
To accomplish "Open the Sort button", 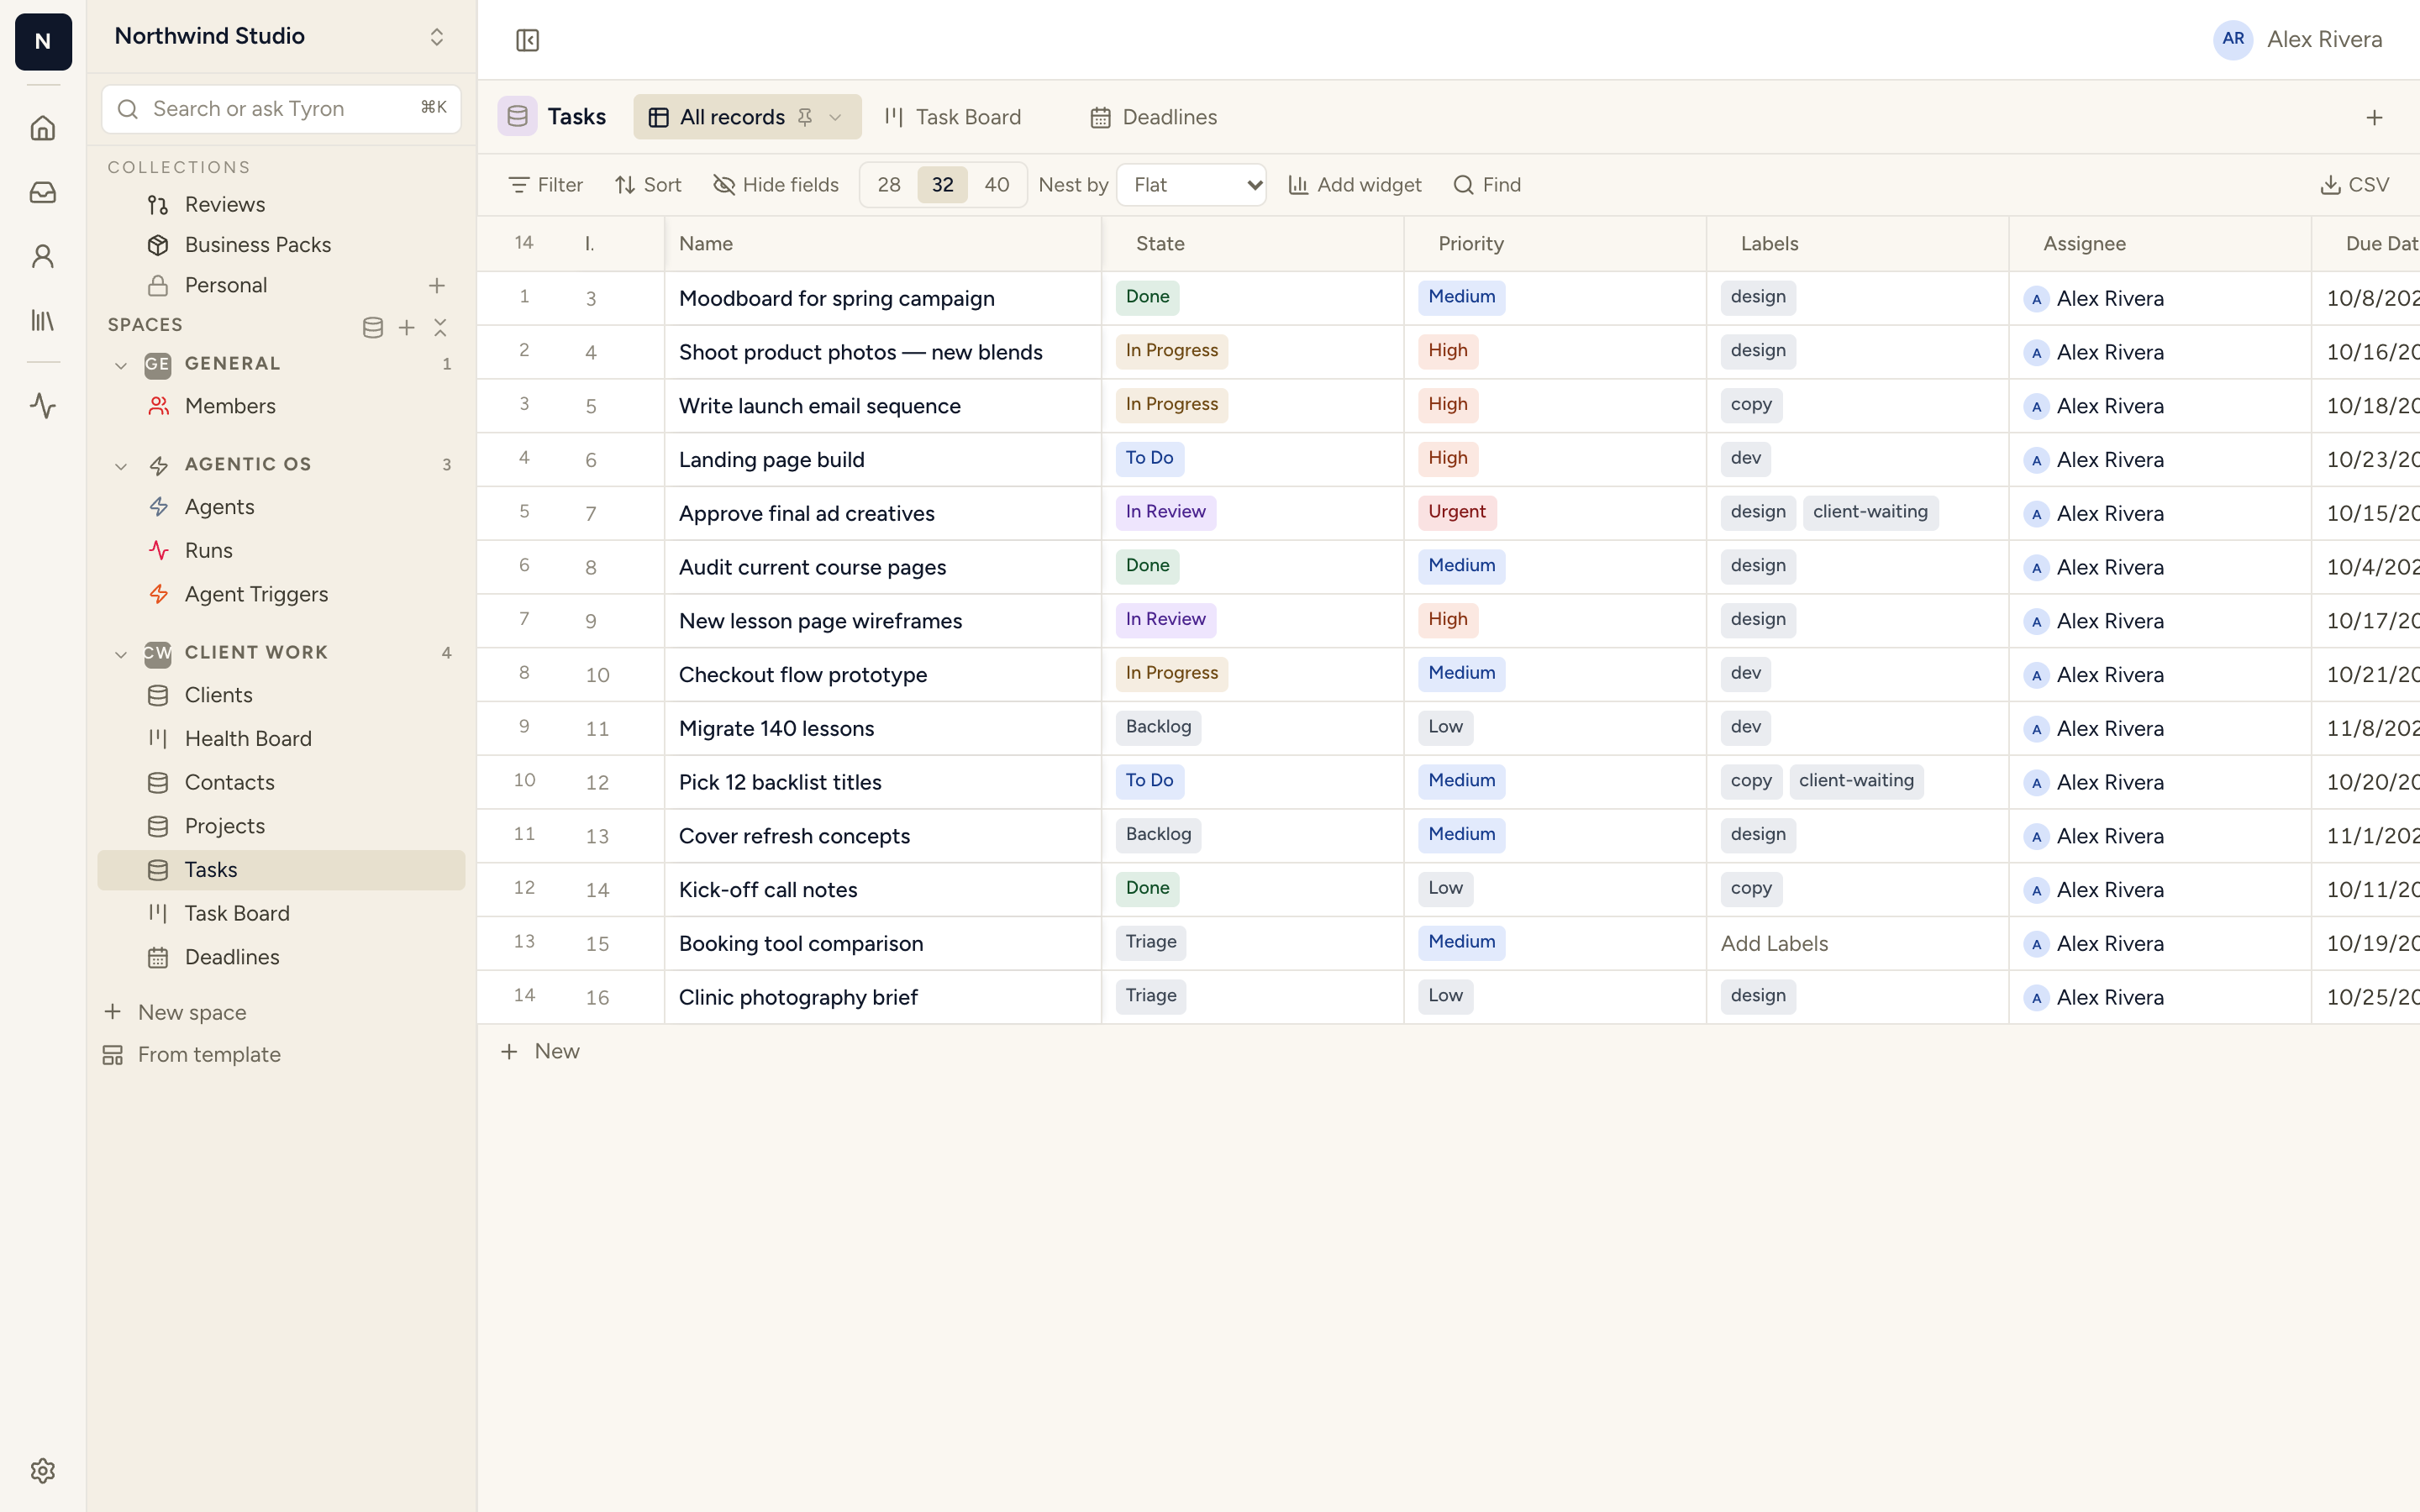I will click(648, 185).
